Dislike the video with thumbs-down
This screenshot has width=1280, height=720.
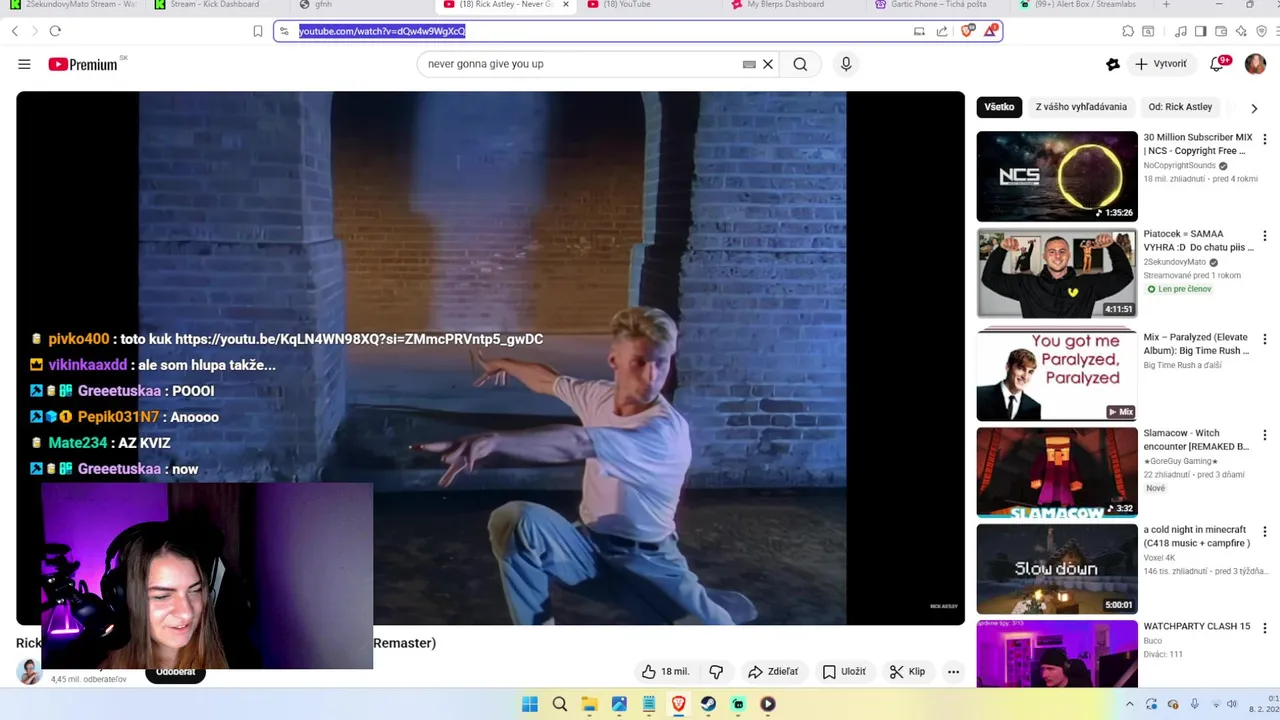[x=716, y=672]
